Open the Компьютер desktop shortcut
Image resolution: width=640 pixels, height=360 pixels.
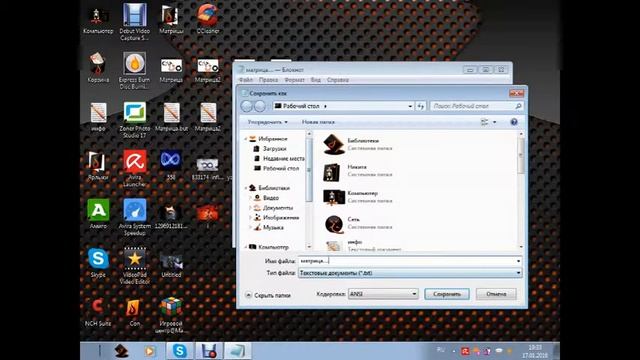[98, 20]
